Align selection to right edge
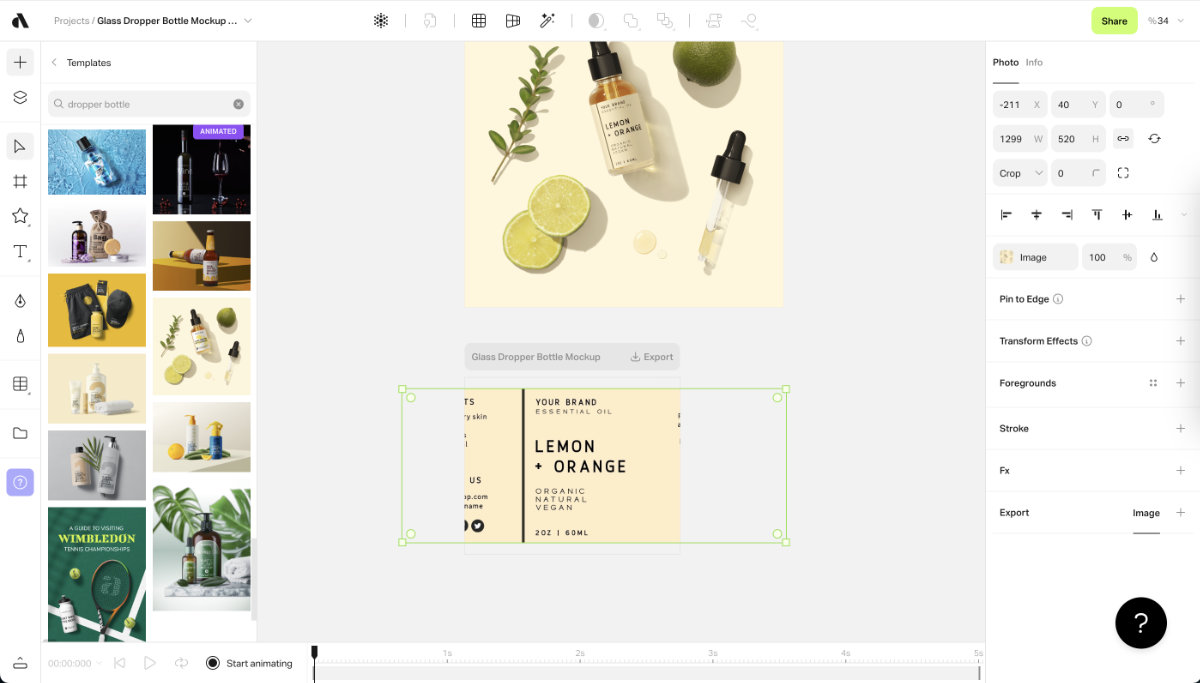The height and width of the screenshot is (683, 1200). [1067, 215]
